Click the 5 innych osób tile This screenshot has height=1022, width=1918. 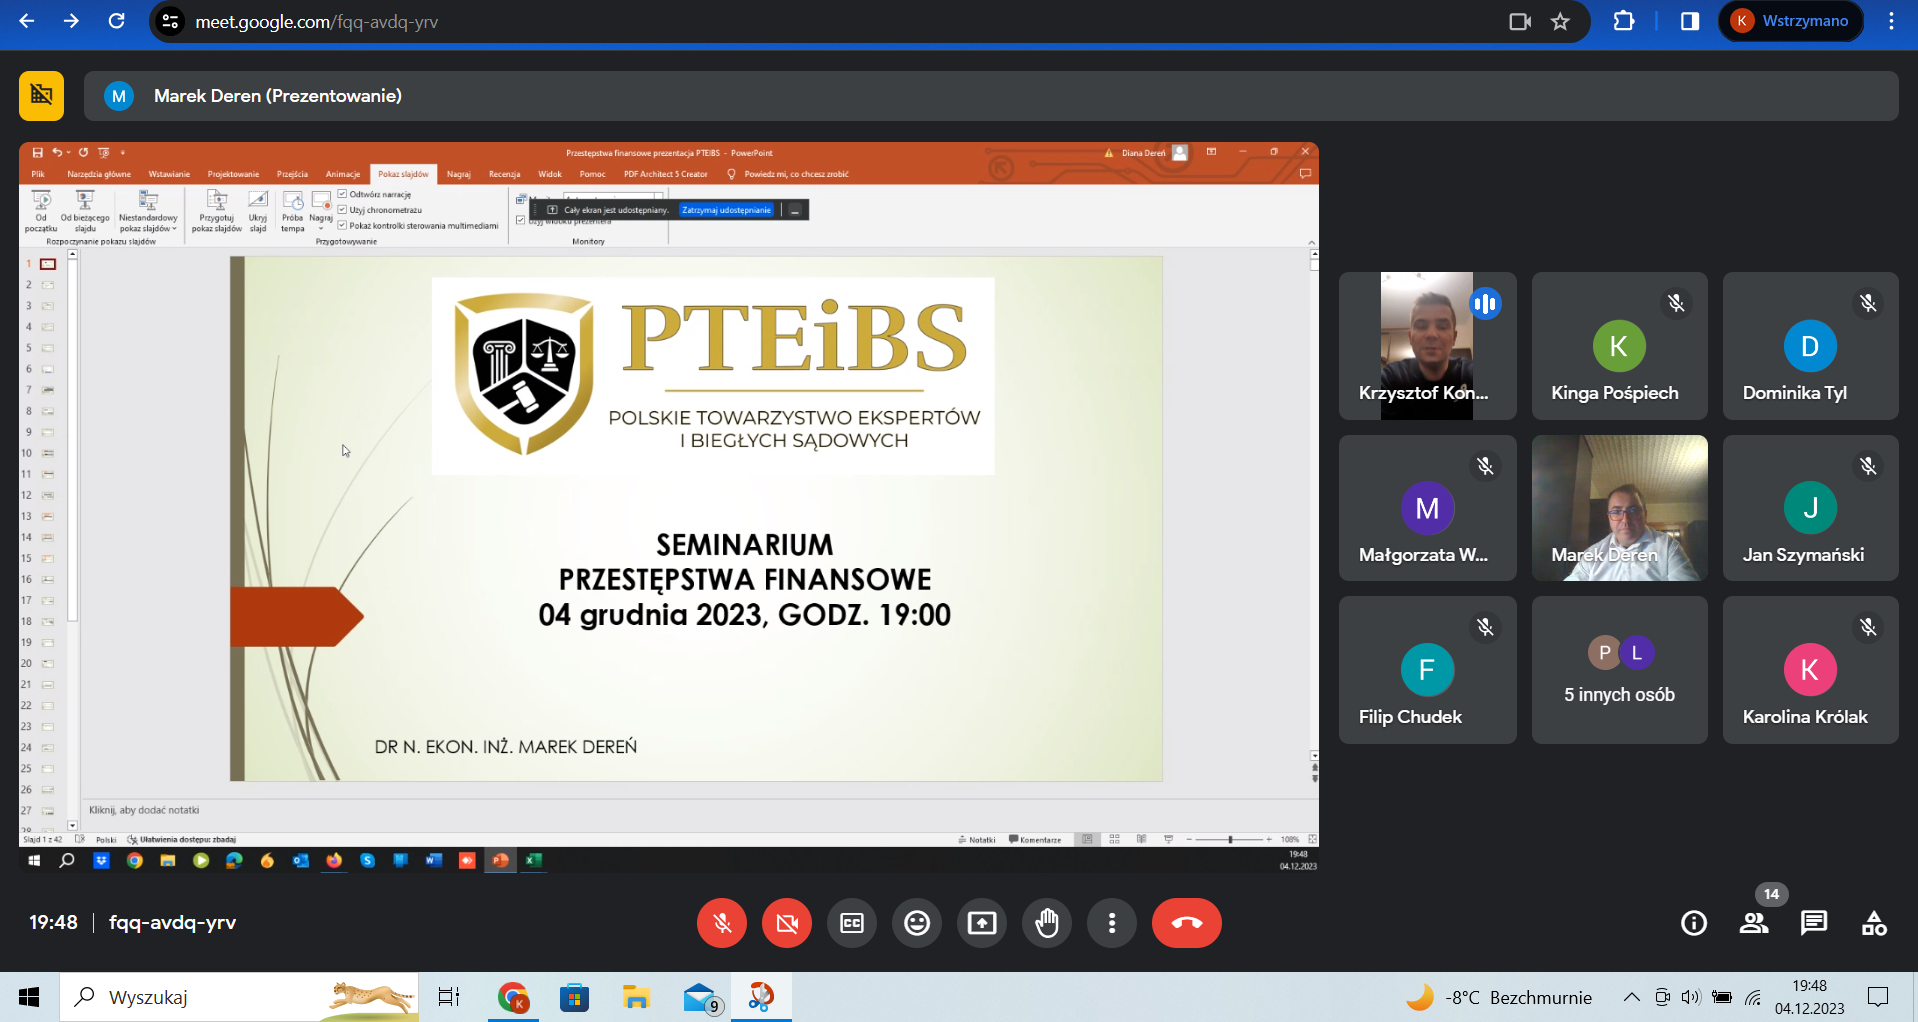tap(1620, 670)
